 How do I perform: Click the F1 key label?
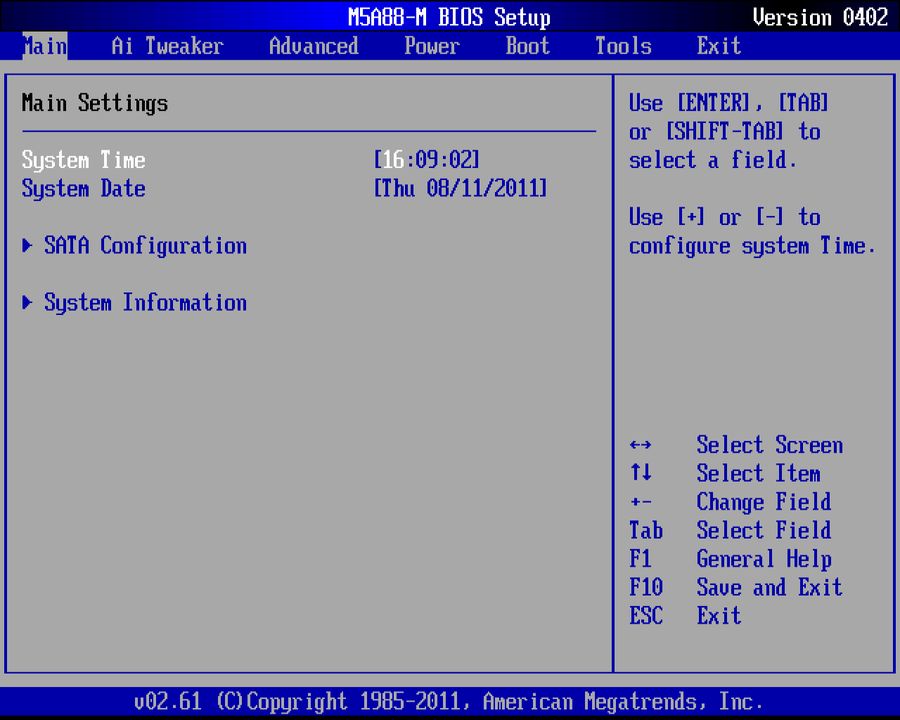coord(641,559)
